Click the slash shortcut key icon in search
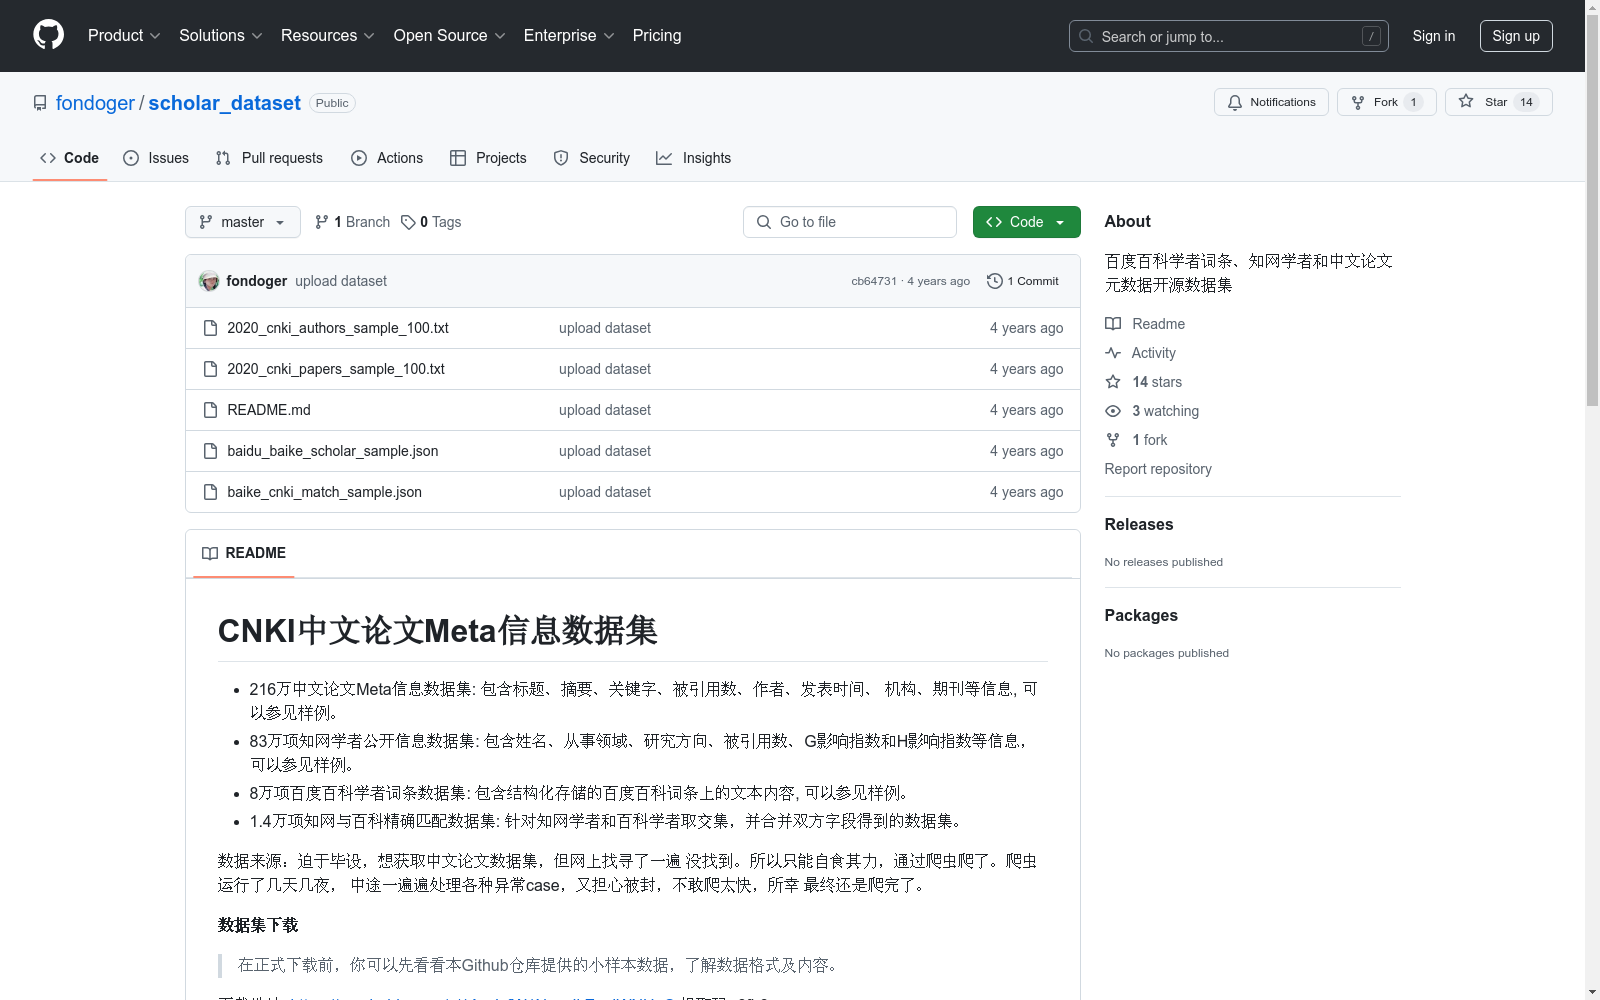 1372,36
